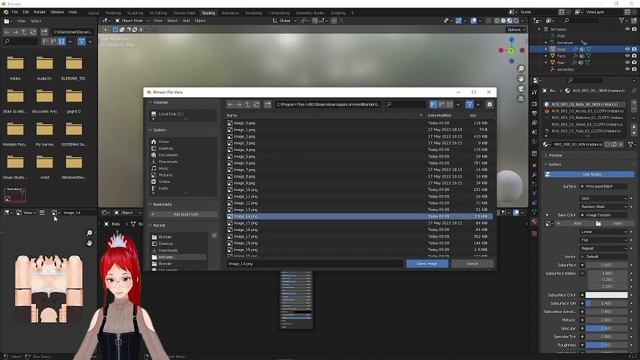Screen dimensions: 640x360
Task: Click the file path field in File View dialog
Action: [328, 104]
